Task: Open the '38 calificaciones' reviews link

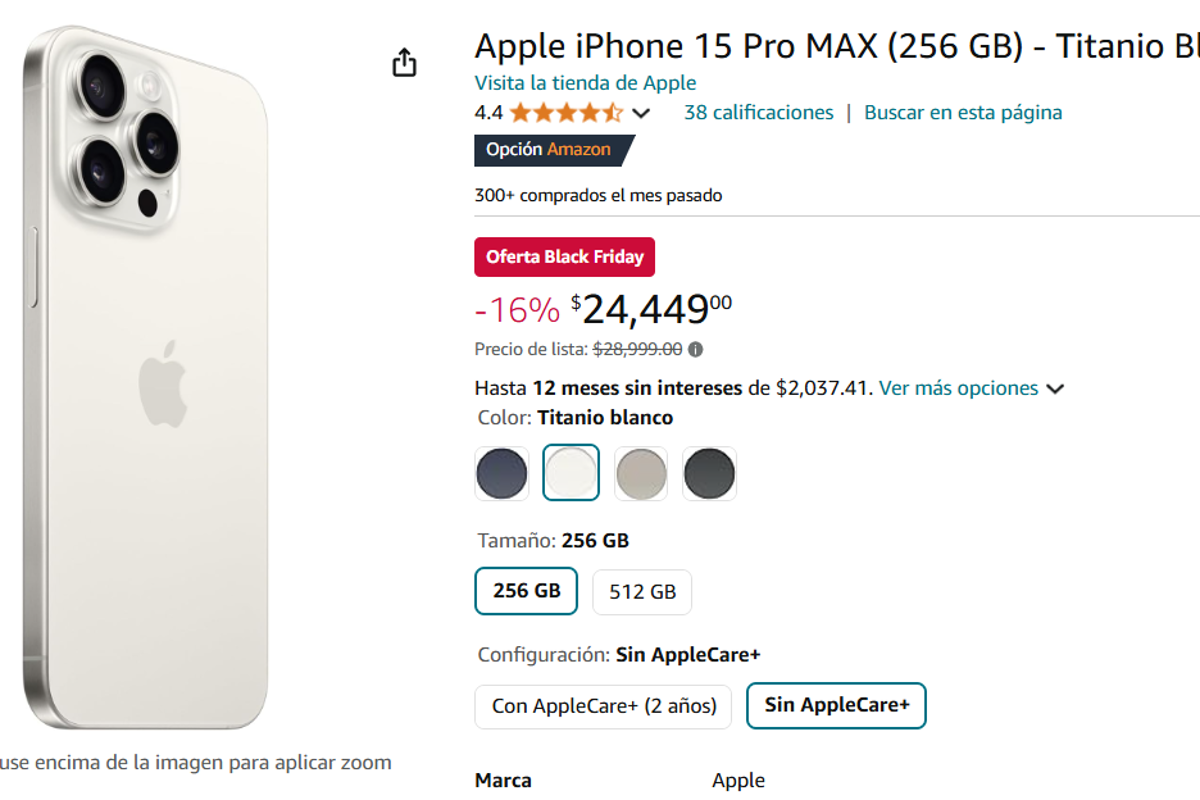Action: click(757, 112)
